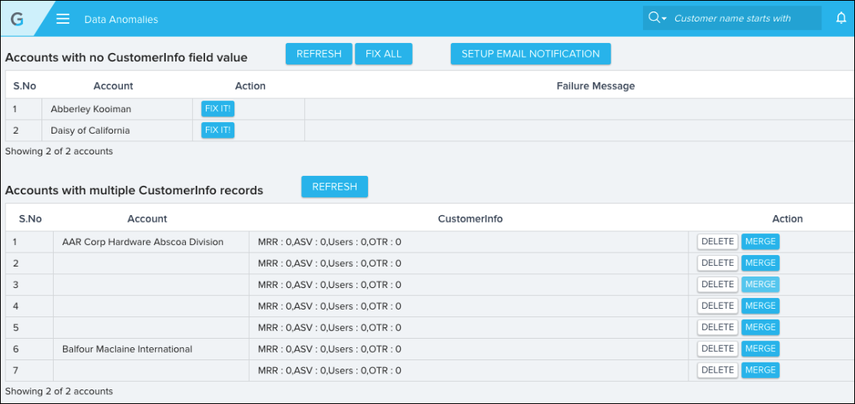Delete CustomerInfo record in row 1
Image resolution: width=855 pixels, height=404 pixels.
(x=718, y=242)
